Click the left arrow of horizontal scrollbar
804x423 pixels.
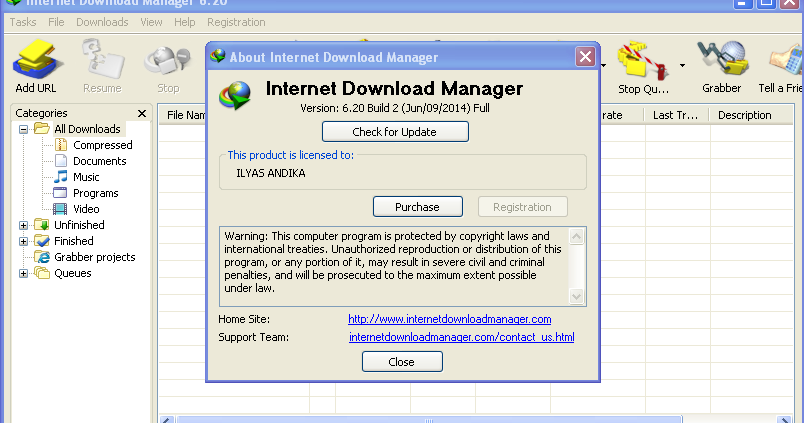pos(166,420)
